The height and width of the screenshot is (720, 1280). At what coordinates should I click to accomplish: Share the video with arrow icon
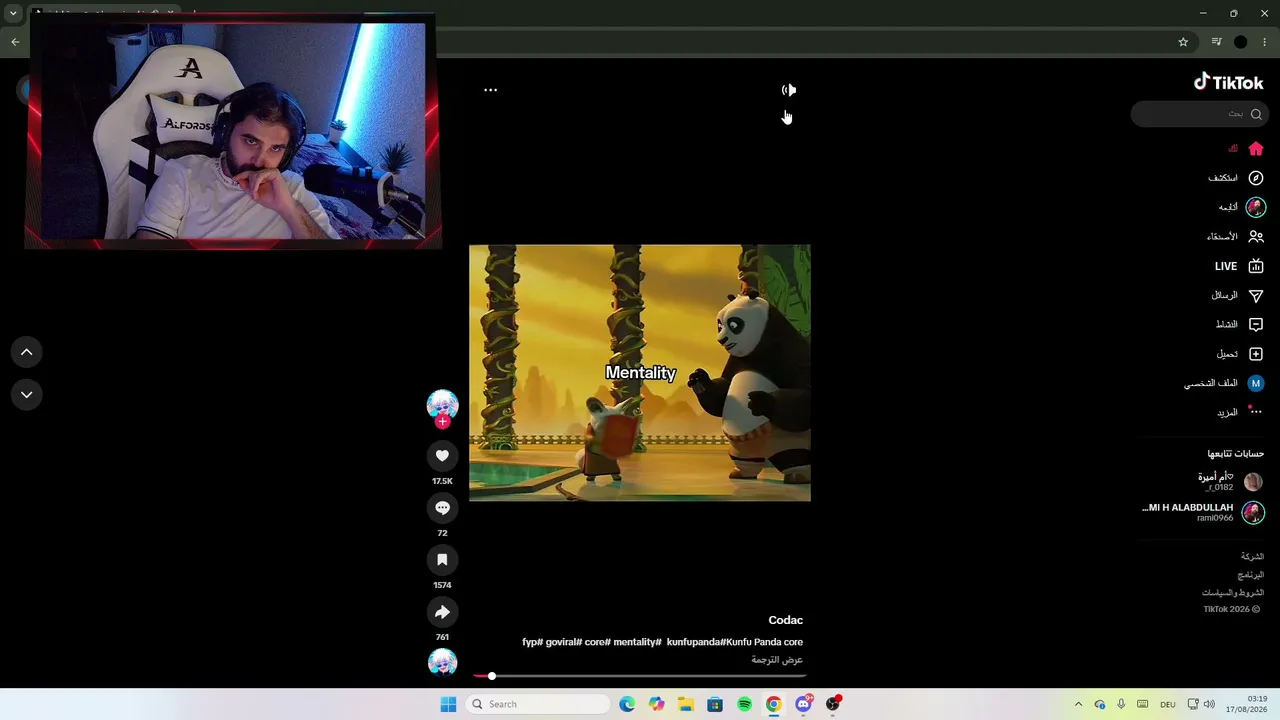click(x=442, y=612)
